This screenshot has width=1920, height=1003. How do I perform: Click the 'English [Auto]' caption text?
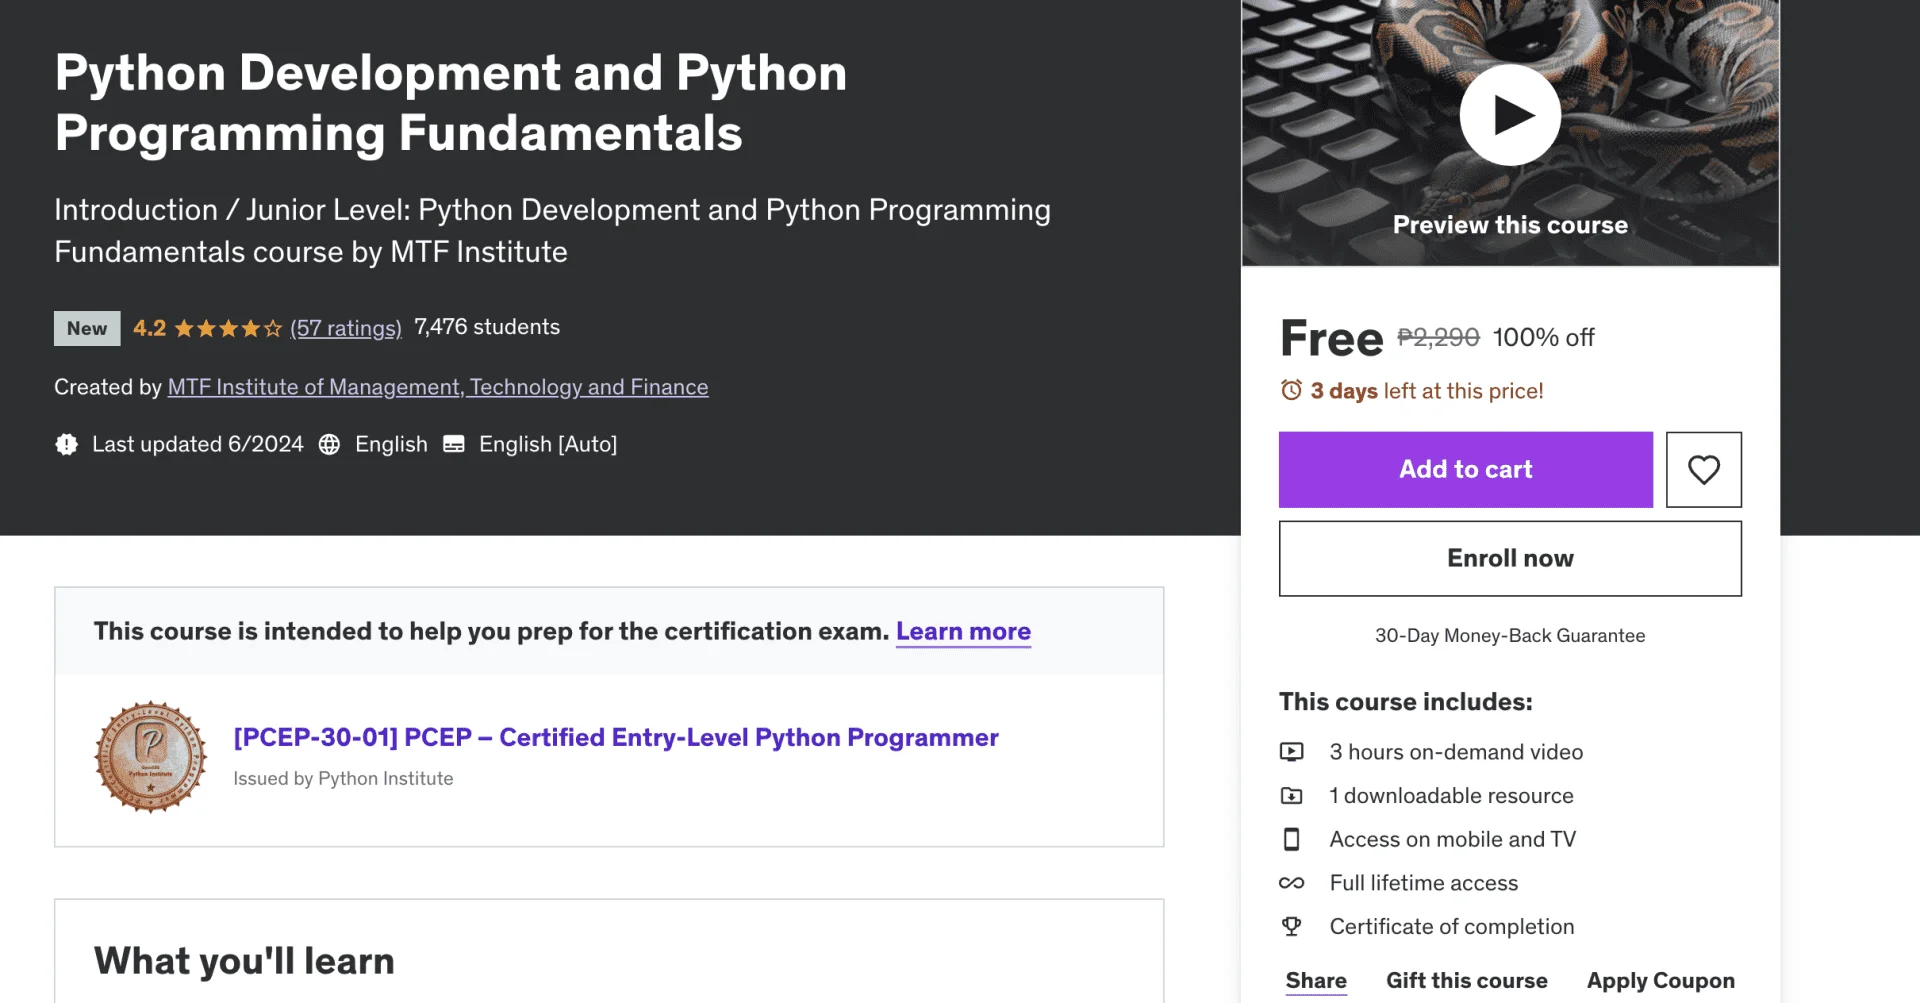tap(548, 444)
